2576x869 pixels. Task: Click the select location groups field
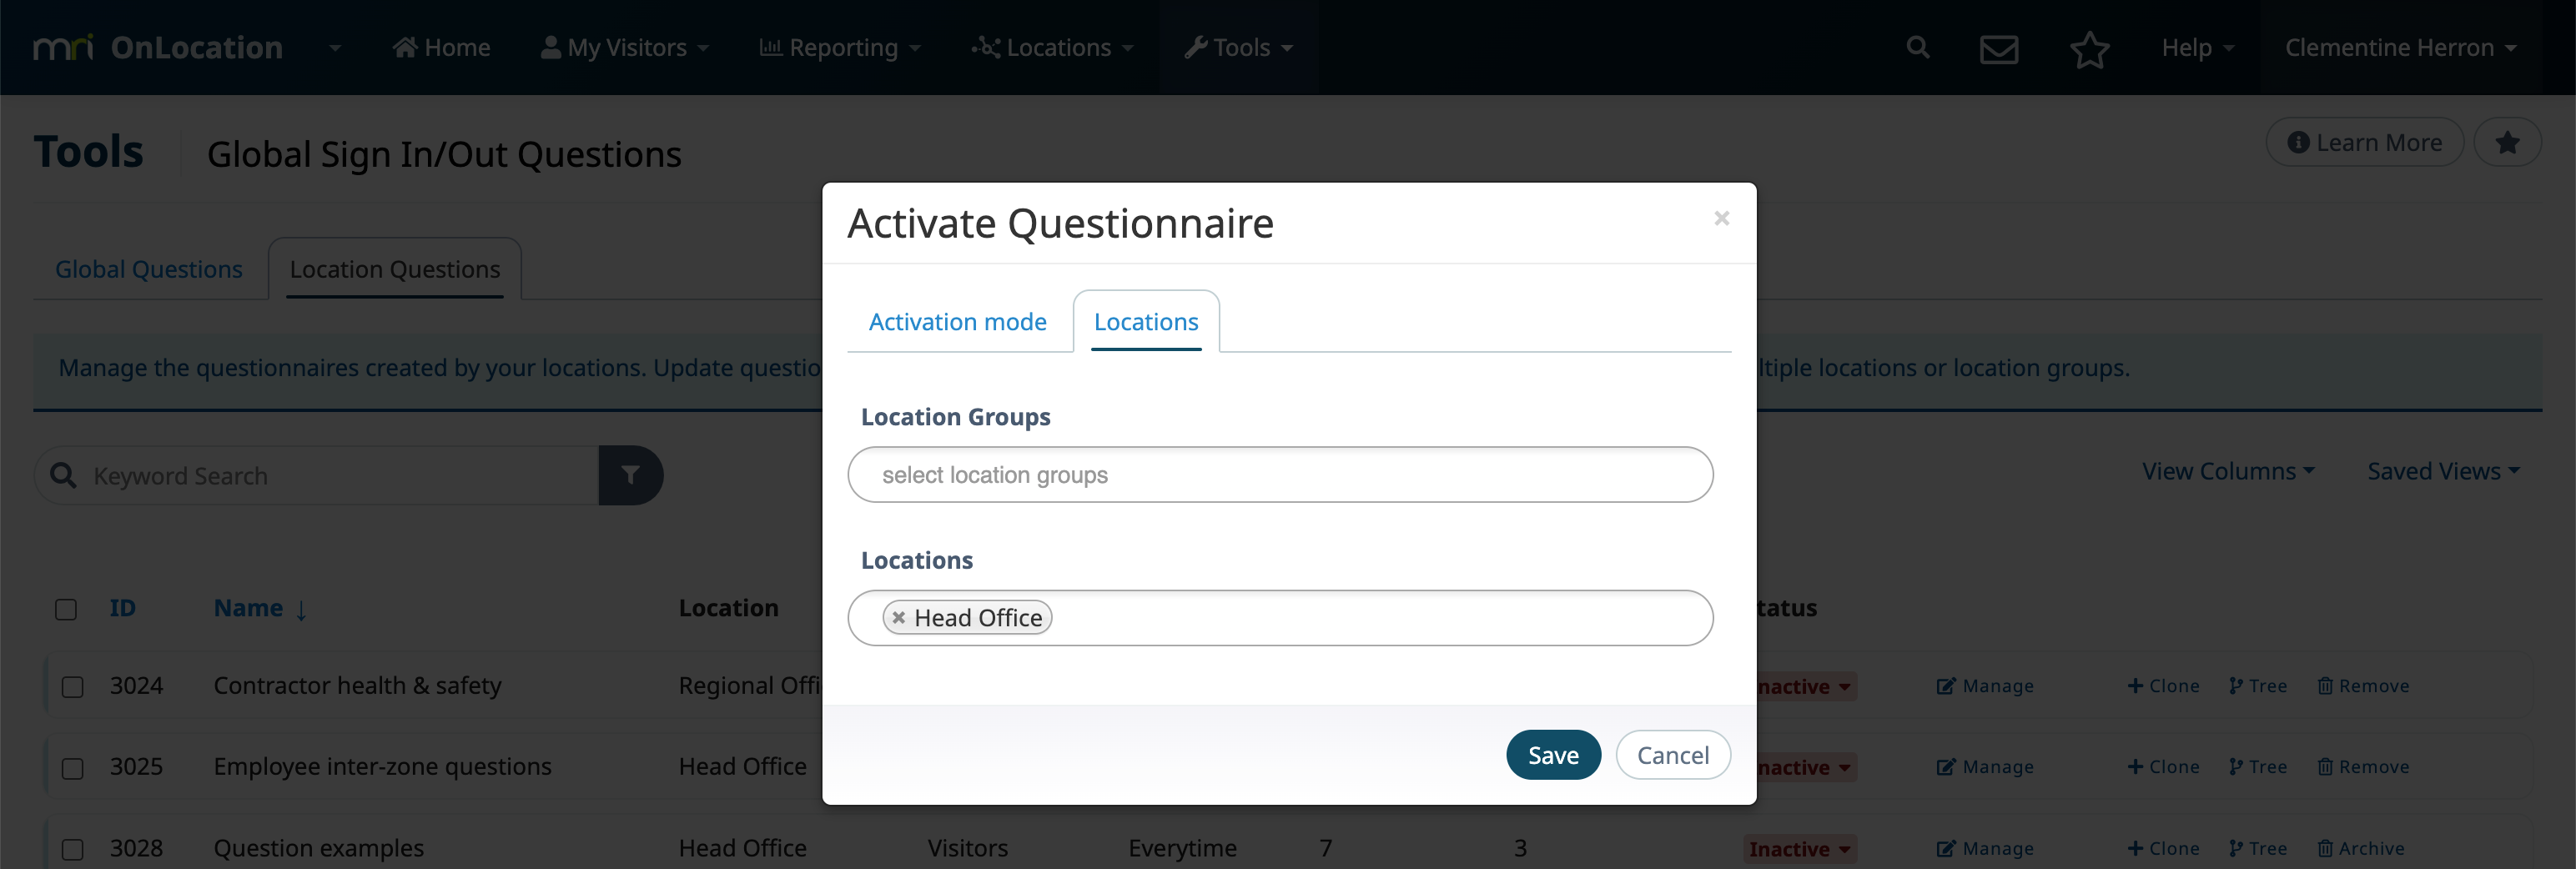1280,475
